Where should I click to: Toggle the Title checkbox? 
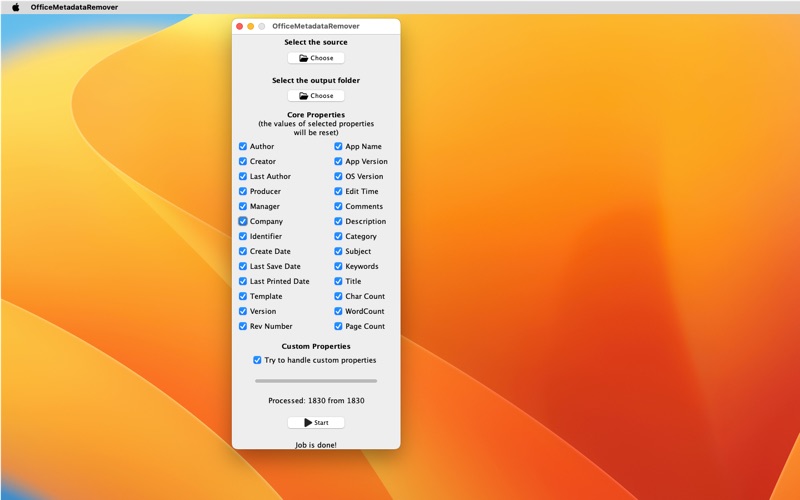click(338, 281)
